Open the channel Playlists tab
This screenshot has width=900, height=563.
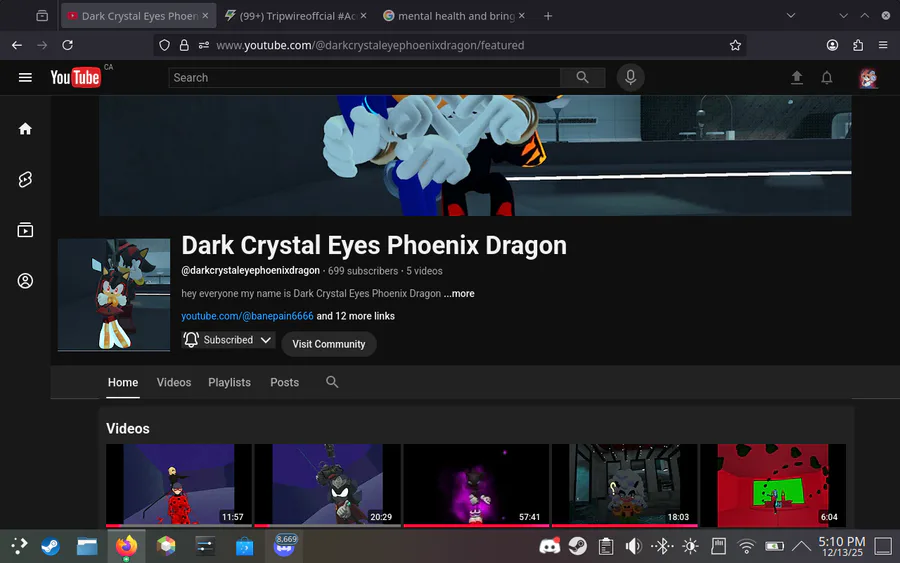pyautogui.click(x=229, y=382)
